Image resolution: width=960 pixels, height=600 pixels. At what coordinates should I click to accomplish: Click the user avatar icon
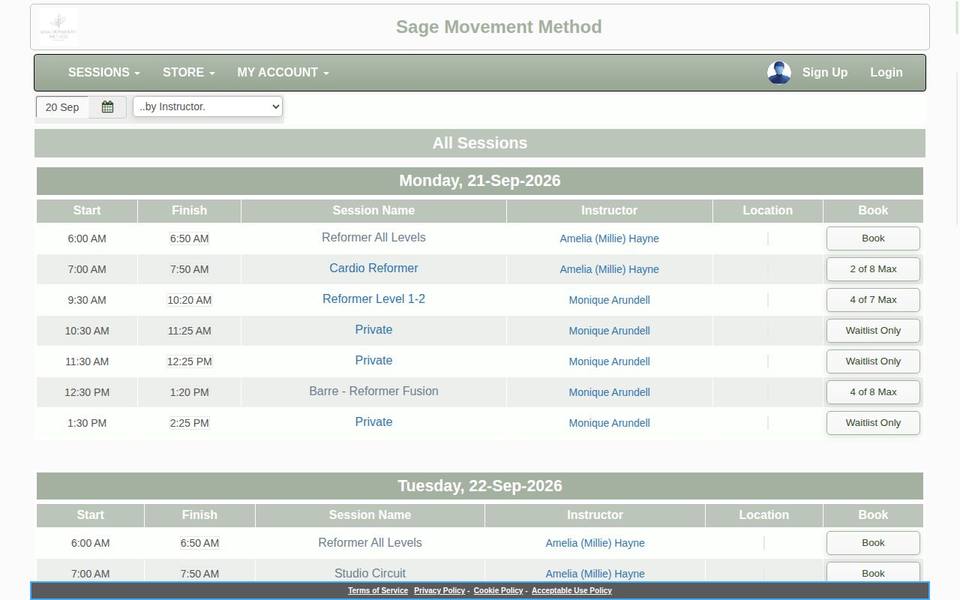coord(779,72)
